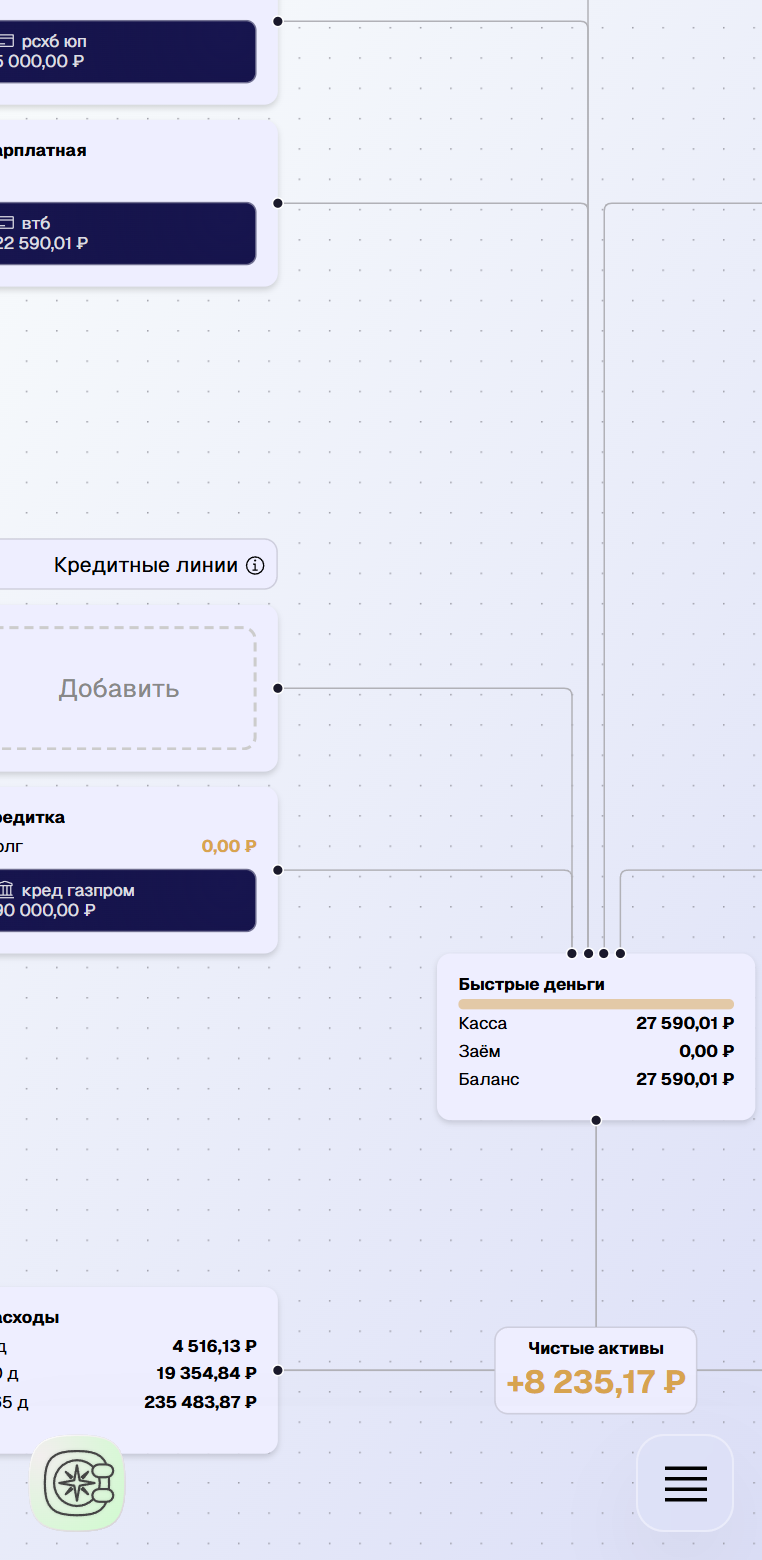Select the кред газпром credit tile
Screen dimensions: 762x1560
coord(125,900)
